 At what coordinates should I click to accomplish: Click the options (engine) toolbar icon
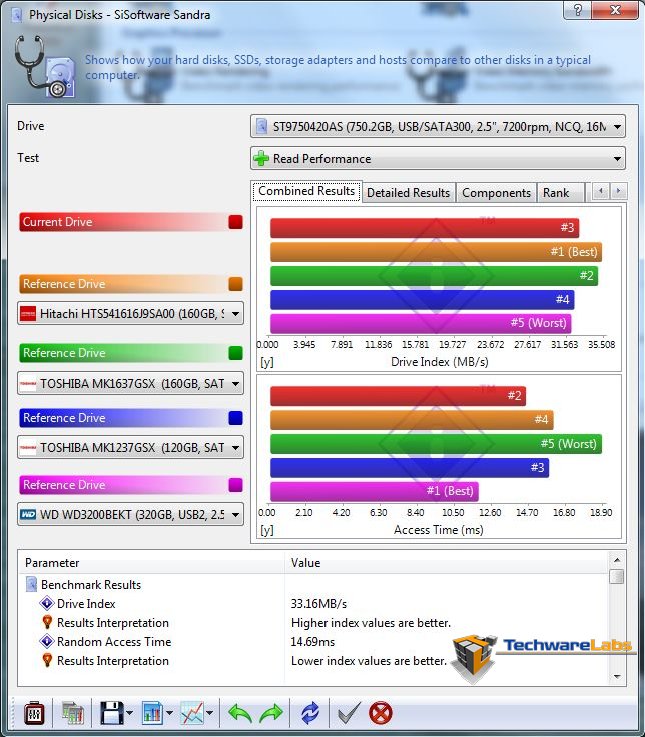[34, 713]
